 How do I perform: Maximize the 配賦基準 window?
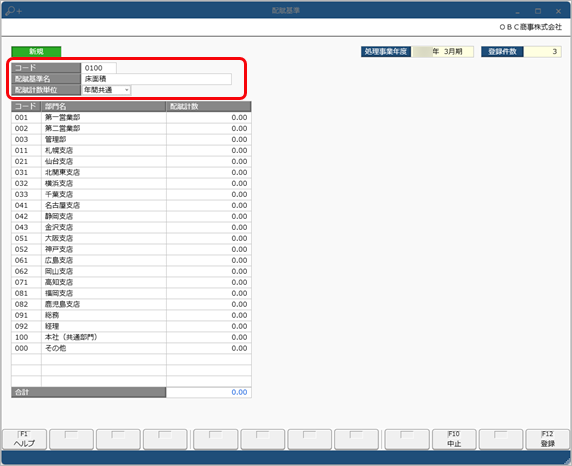coord(538,11)
